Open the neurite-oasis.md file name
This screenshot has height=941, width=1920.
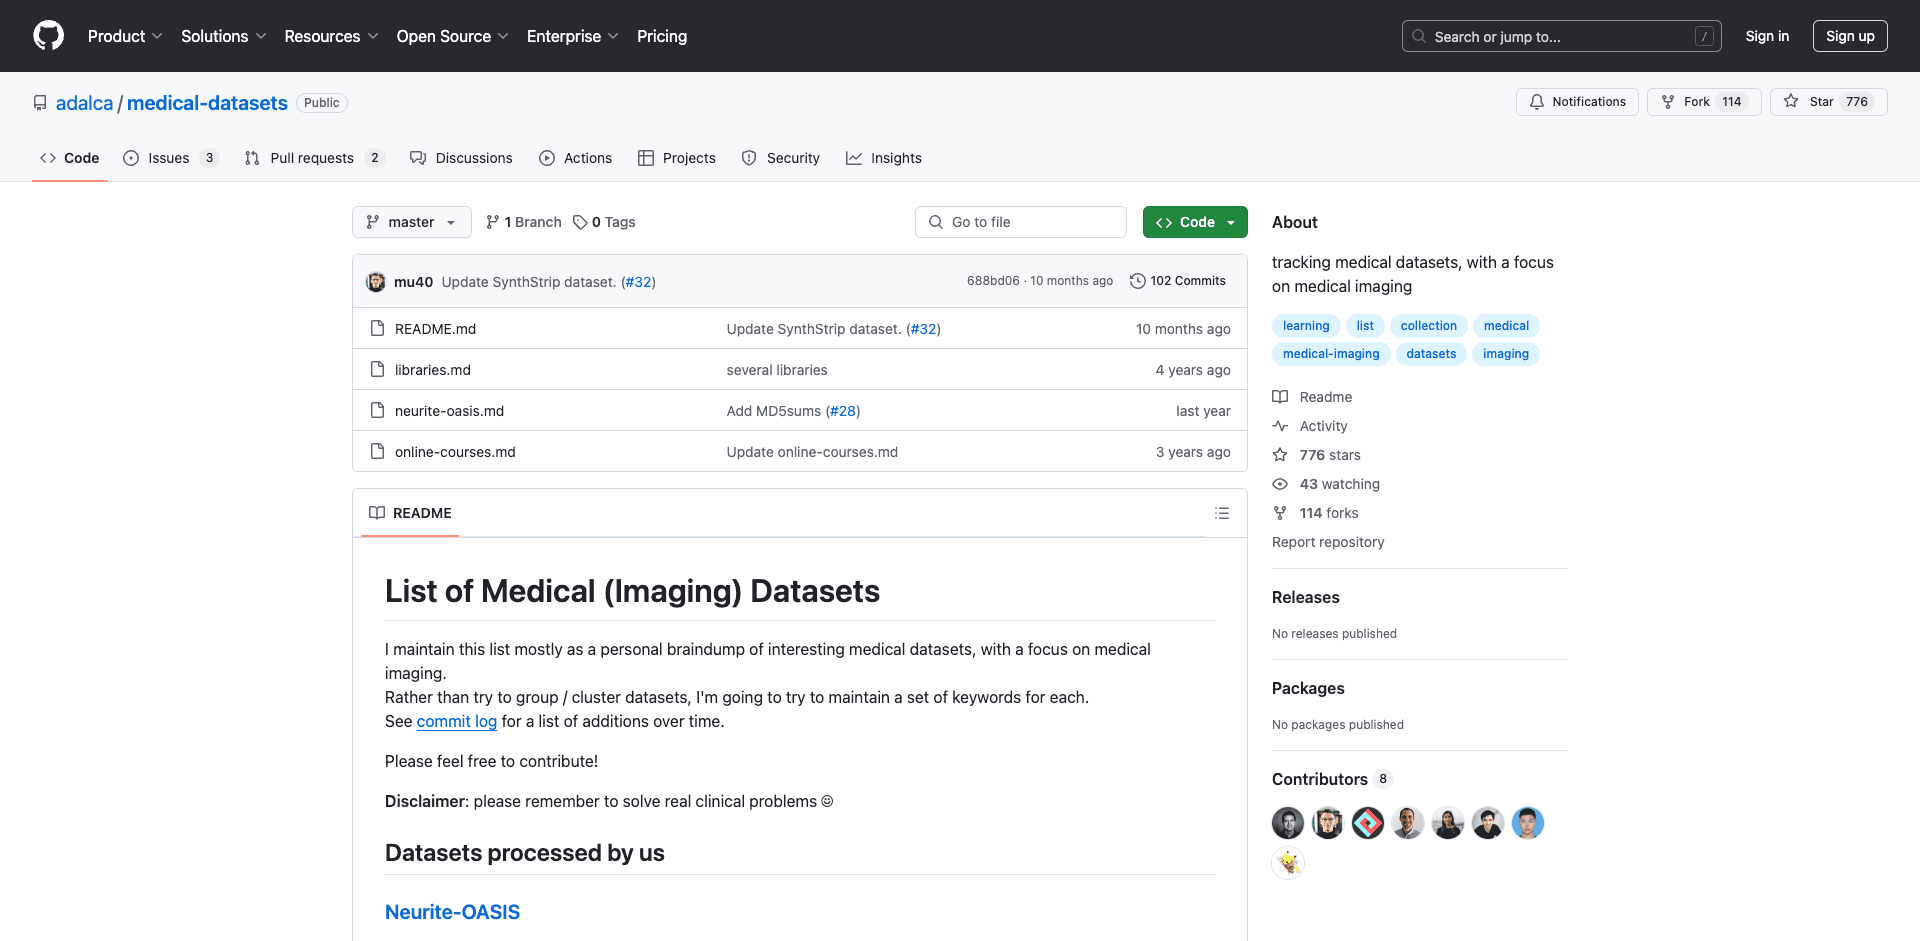449,411
